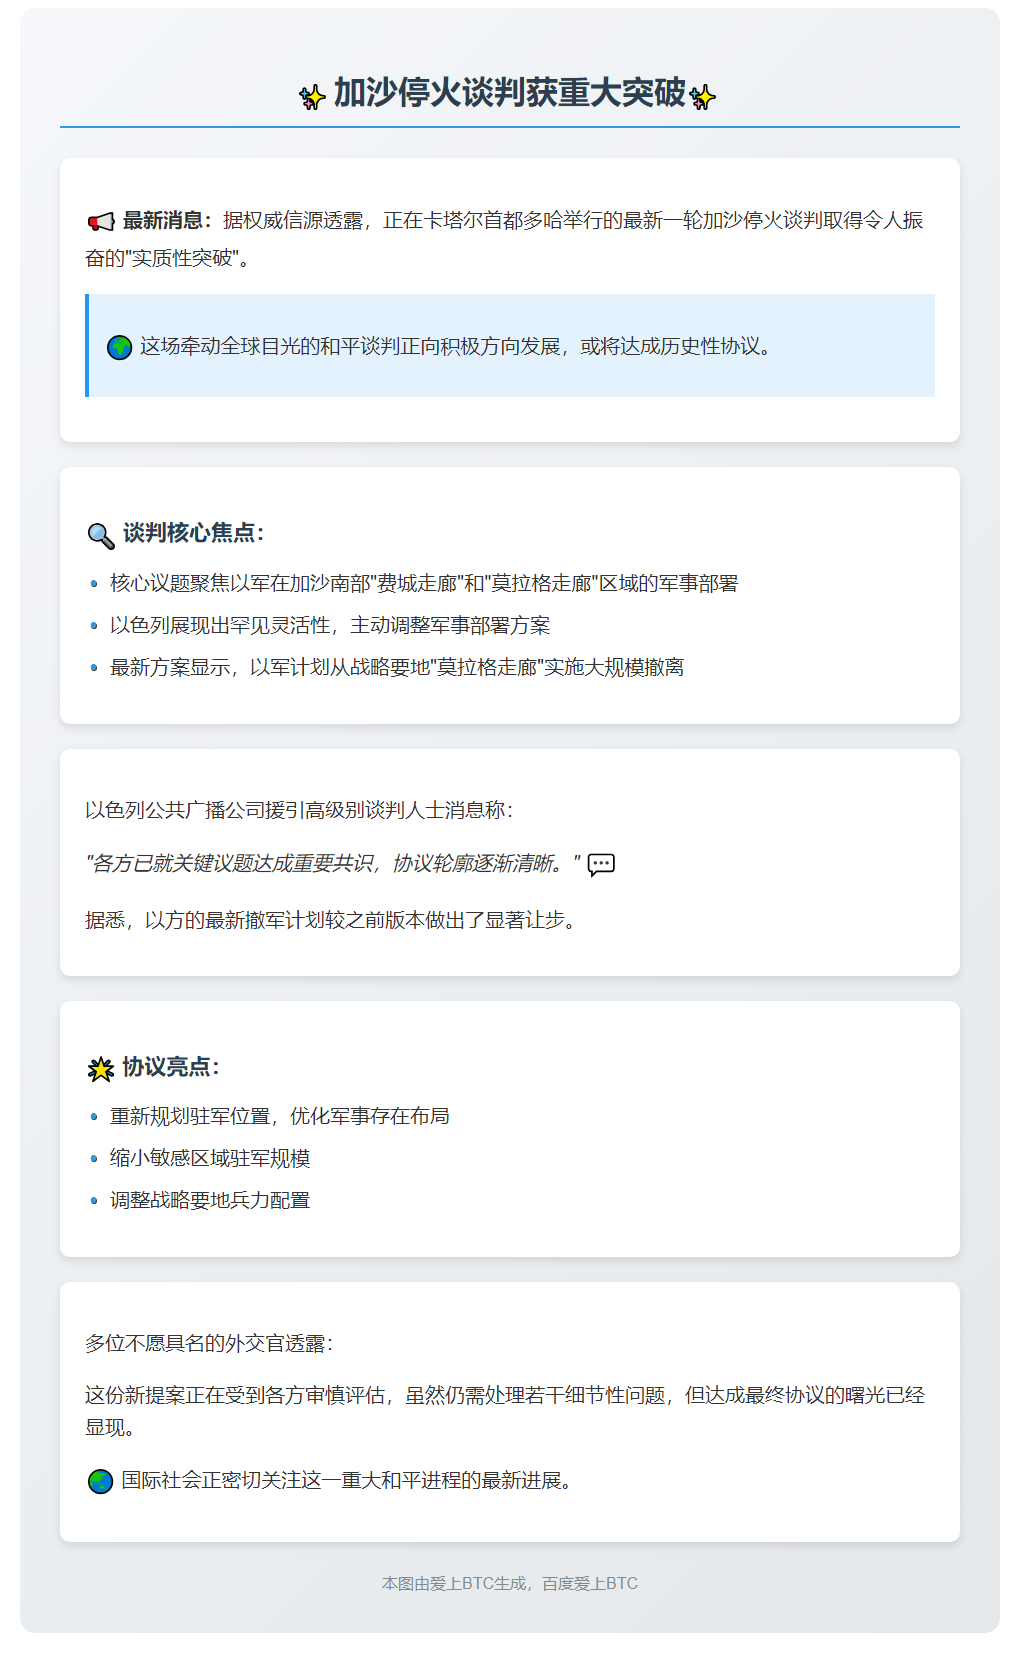The image size is (1020, 1664).
Task: Click the bullet 调整战略要地兵力配置
Action: 210,1200
